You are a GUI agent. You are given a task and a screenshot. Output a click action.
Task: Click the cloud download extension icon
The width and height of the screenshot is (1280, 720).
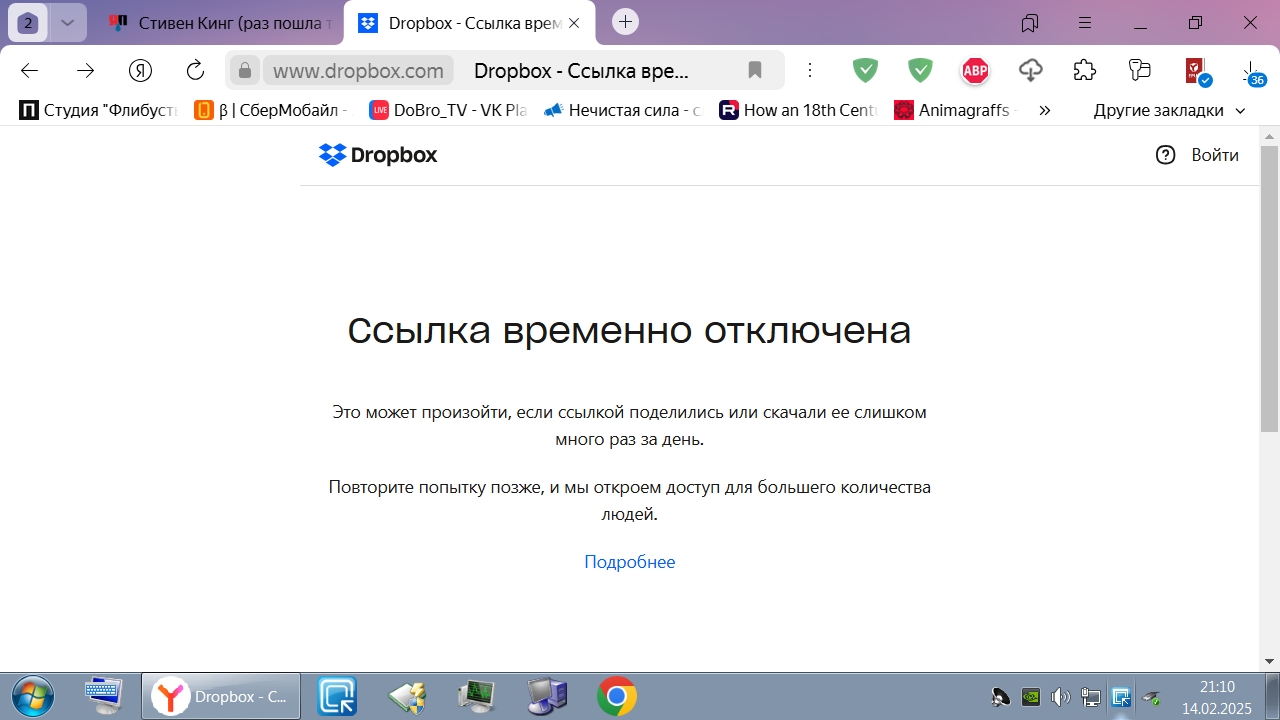click(1031, 70)
